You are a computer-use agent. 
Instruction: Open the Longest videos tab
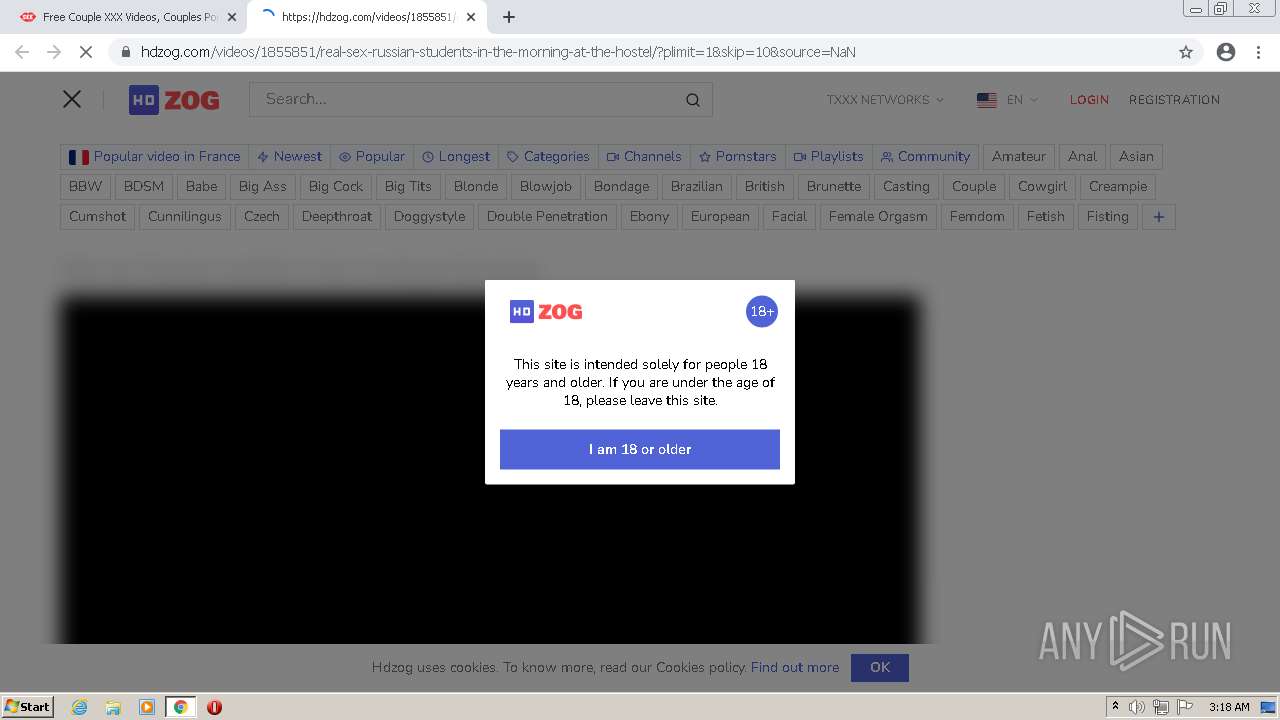click(456, 157)
